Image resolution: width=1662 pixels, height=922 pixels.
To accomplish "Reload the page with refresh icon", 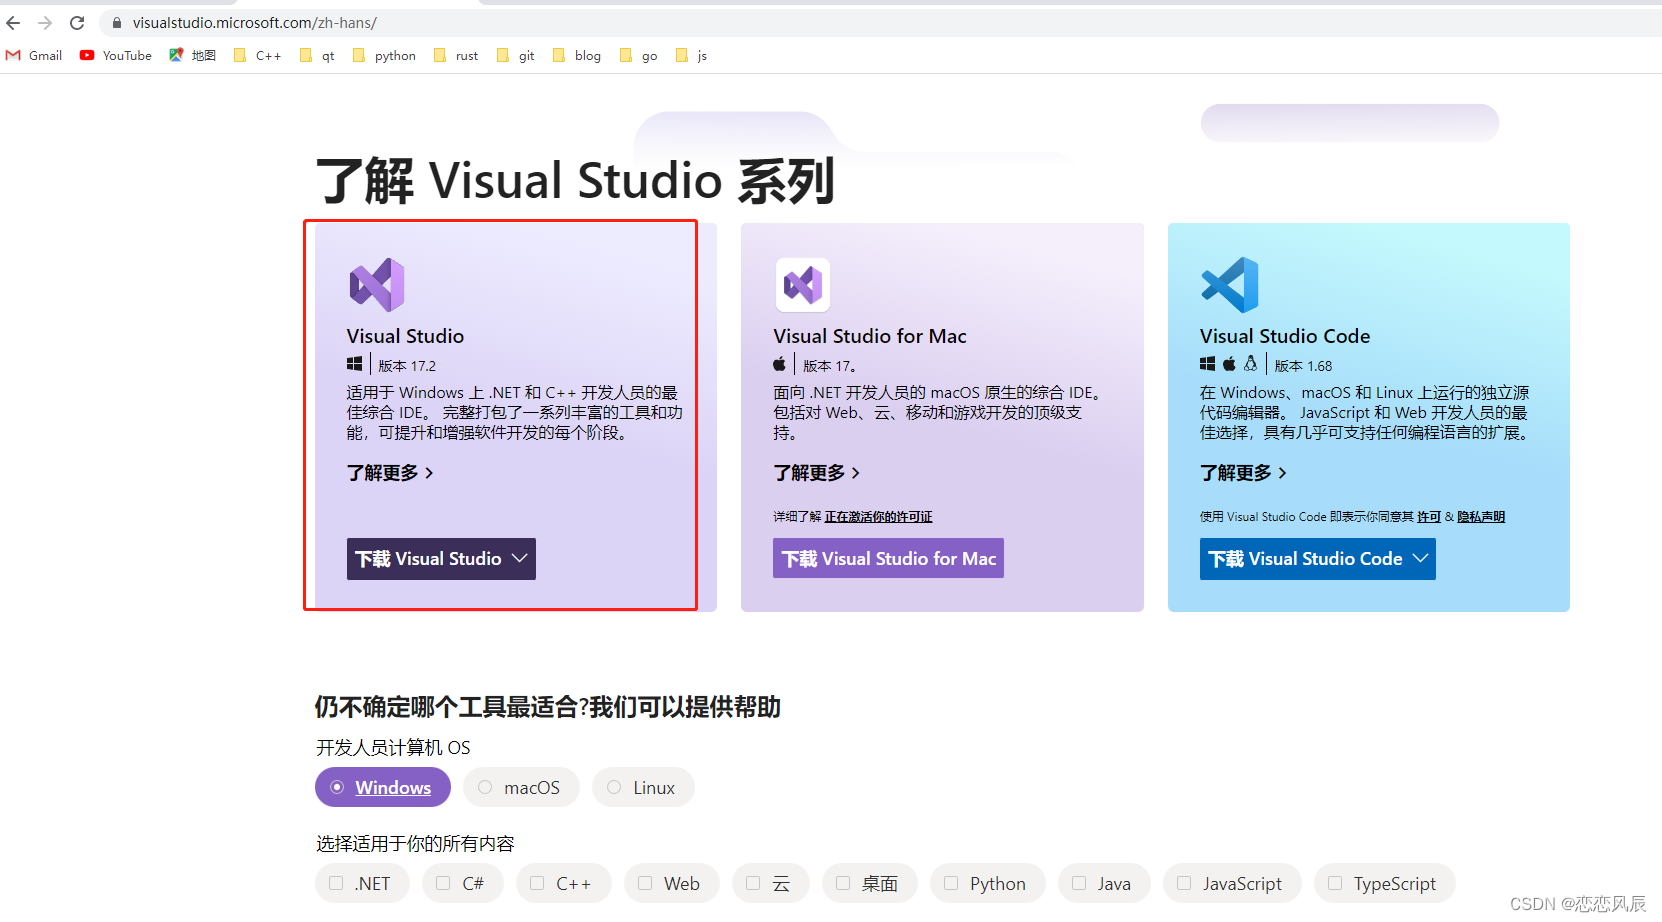I will pos(77,22).
